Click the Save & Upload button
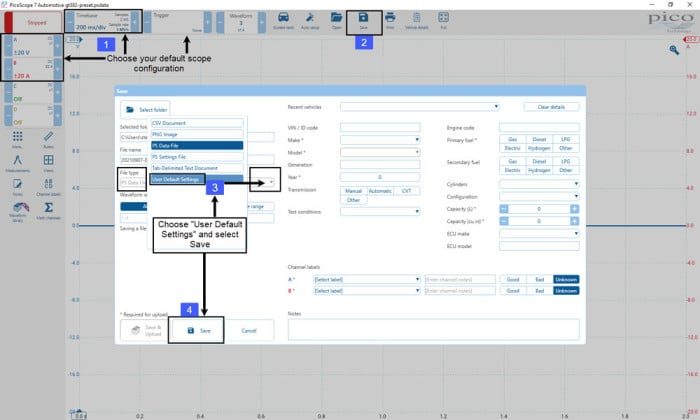The width and height of the screenshot is (700, 420). pyautogui.click(x=144, y=330)
